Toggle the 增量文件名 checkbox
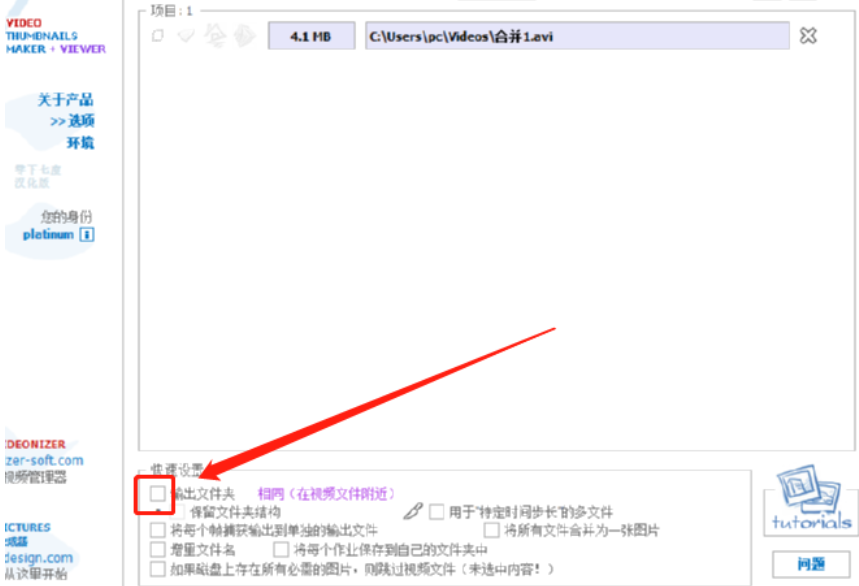Image resolution: width=859 pixels, height=586 pixels. (x=158, y=549)
